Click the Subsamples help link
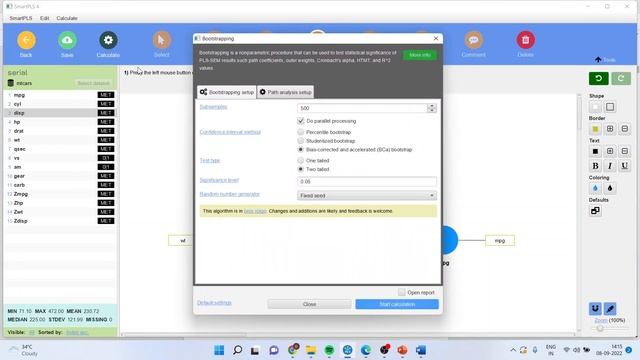This screenshot has width=640, height=360. 213,107
